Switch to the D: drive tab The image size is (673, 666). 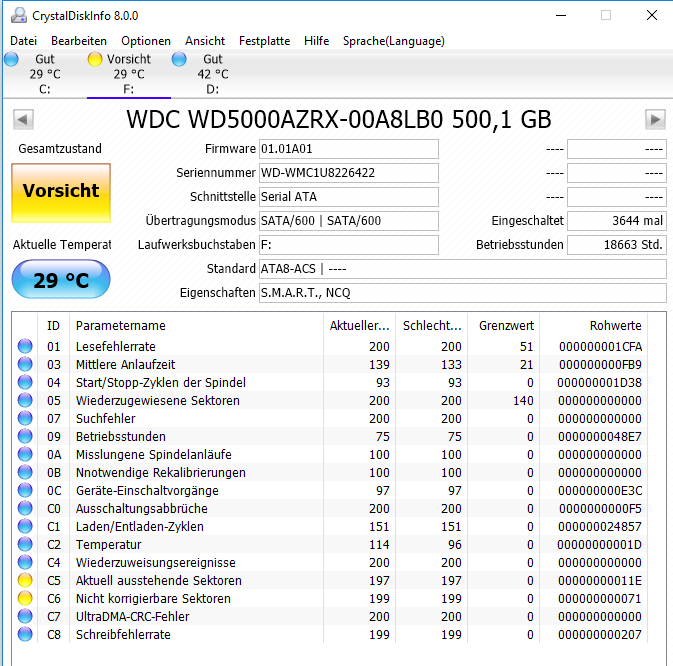[x=212, y=74]
